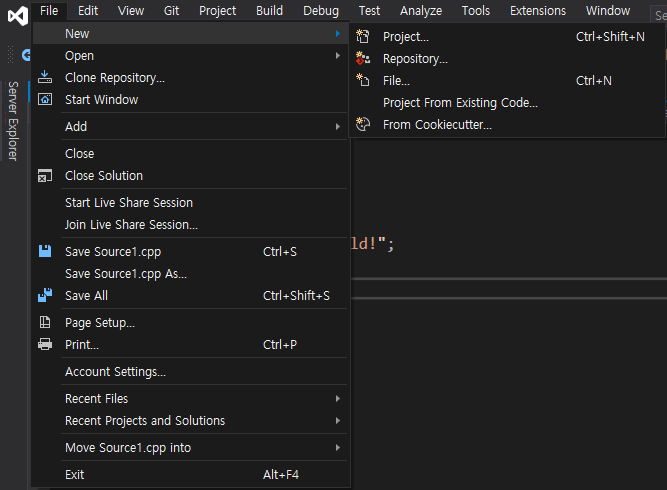Choose New File... in submenu
Image resolution: width=667 pixels, height=490 pixels.
pyautogui.click(x=507, y=80)
